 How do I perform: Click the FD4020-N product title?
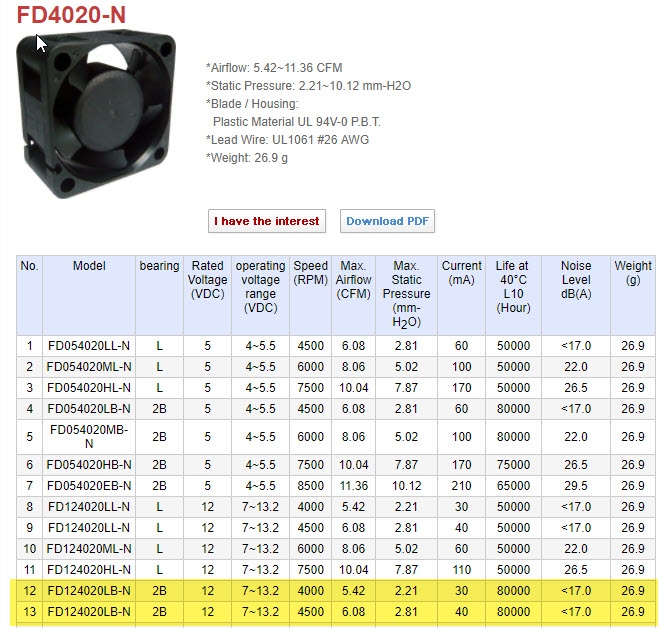71,15
